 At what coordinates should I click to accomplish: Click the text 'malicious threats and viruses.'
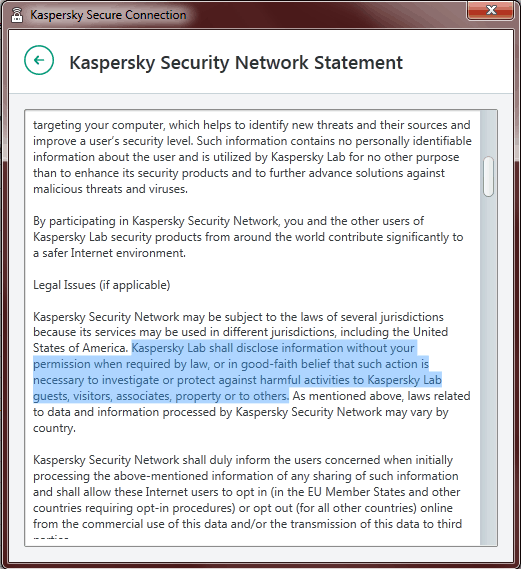[x=110, y=189]
